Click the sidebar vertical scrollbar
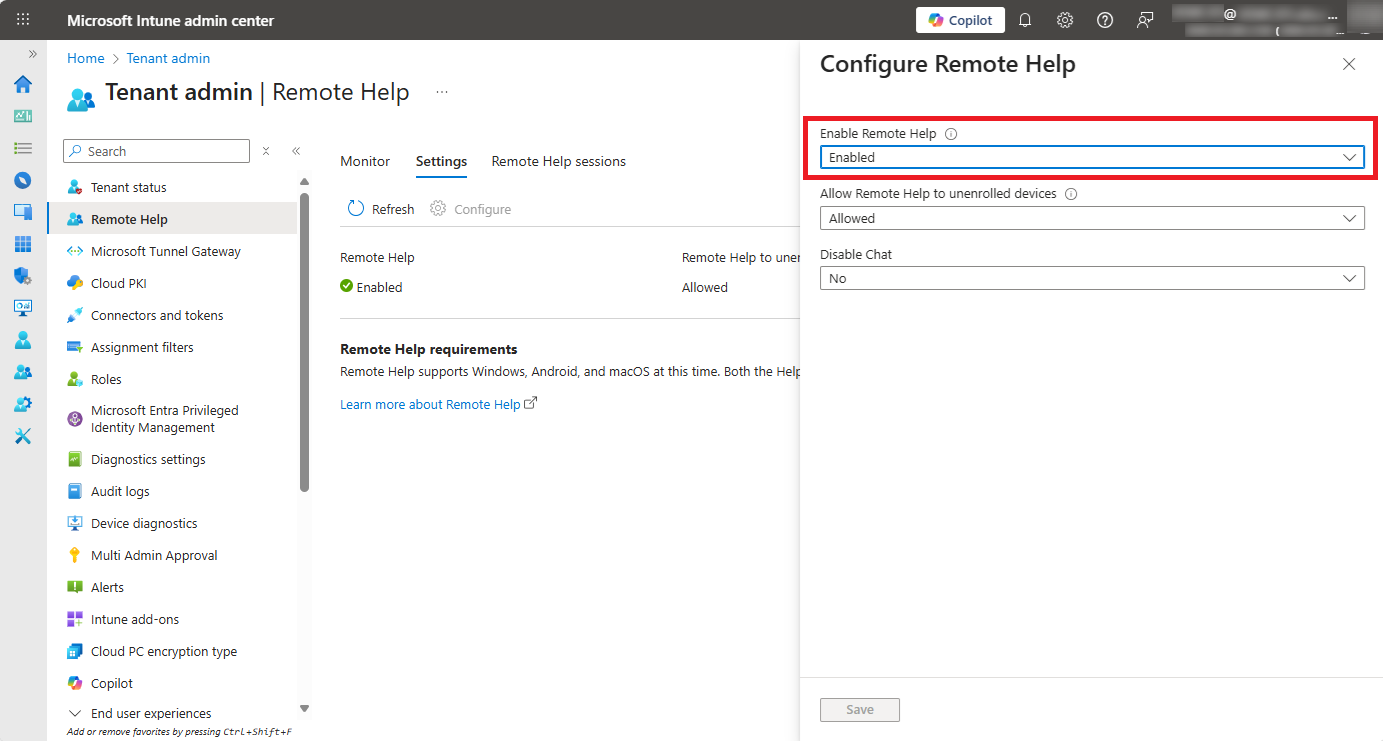 click(x=305, y=340)
